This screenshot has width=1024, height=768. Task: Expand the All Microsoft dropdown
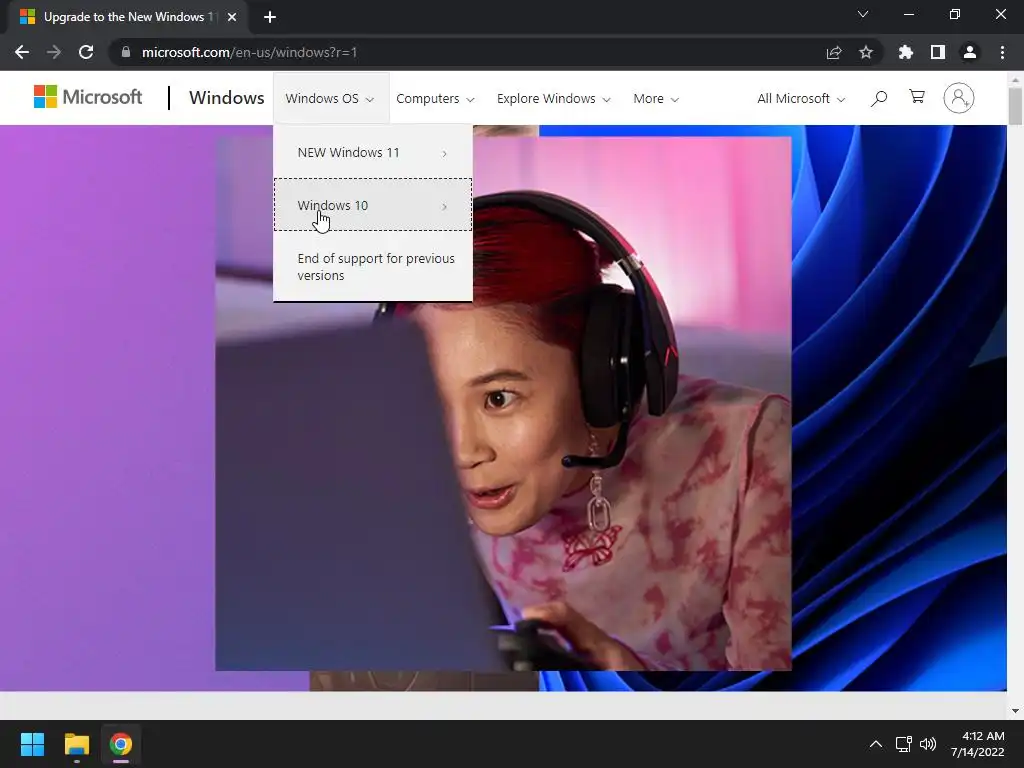801,99
